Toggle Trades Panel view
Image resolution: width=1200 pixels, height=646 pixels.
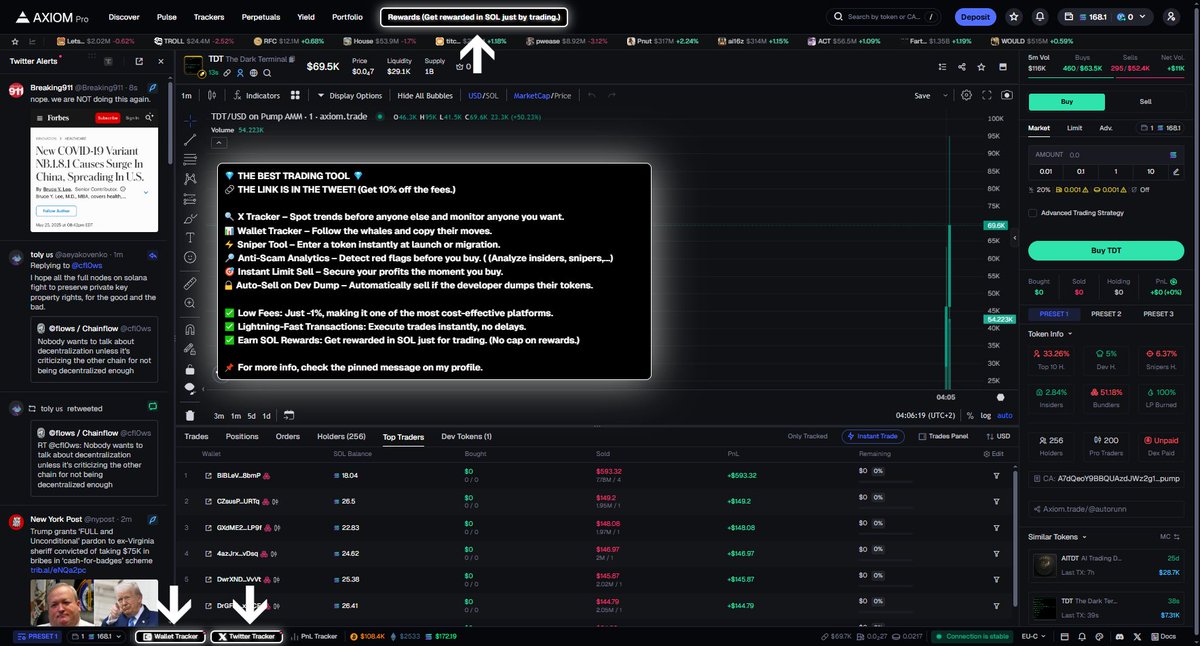tap(943, 436)
